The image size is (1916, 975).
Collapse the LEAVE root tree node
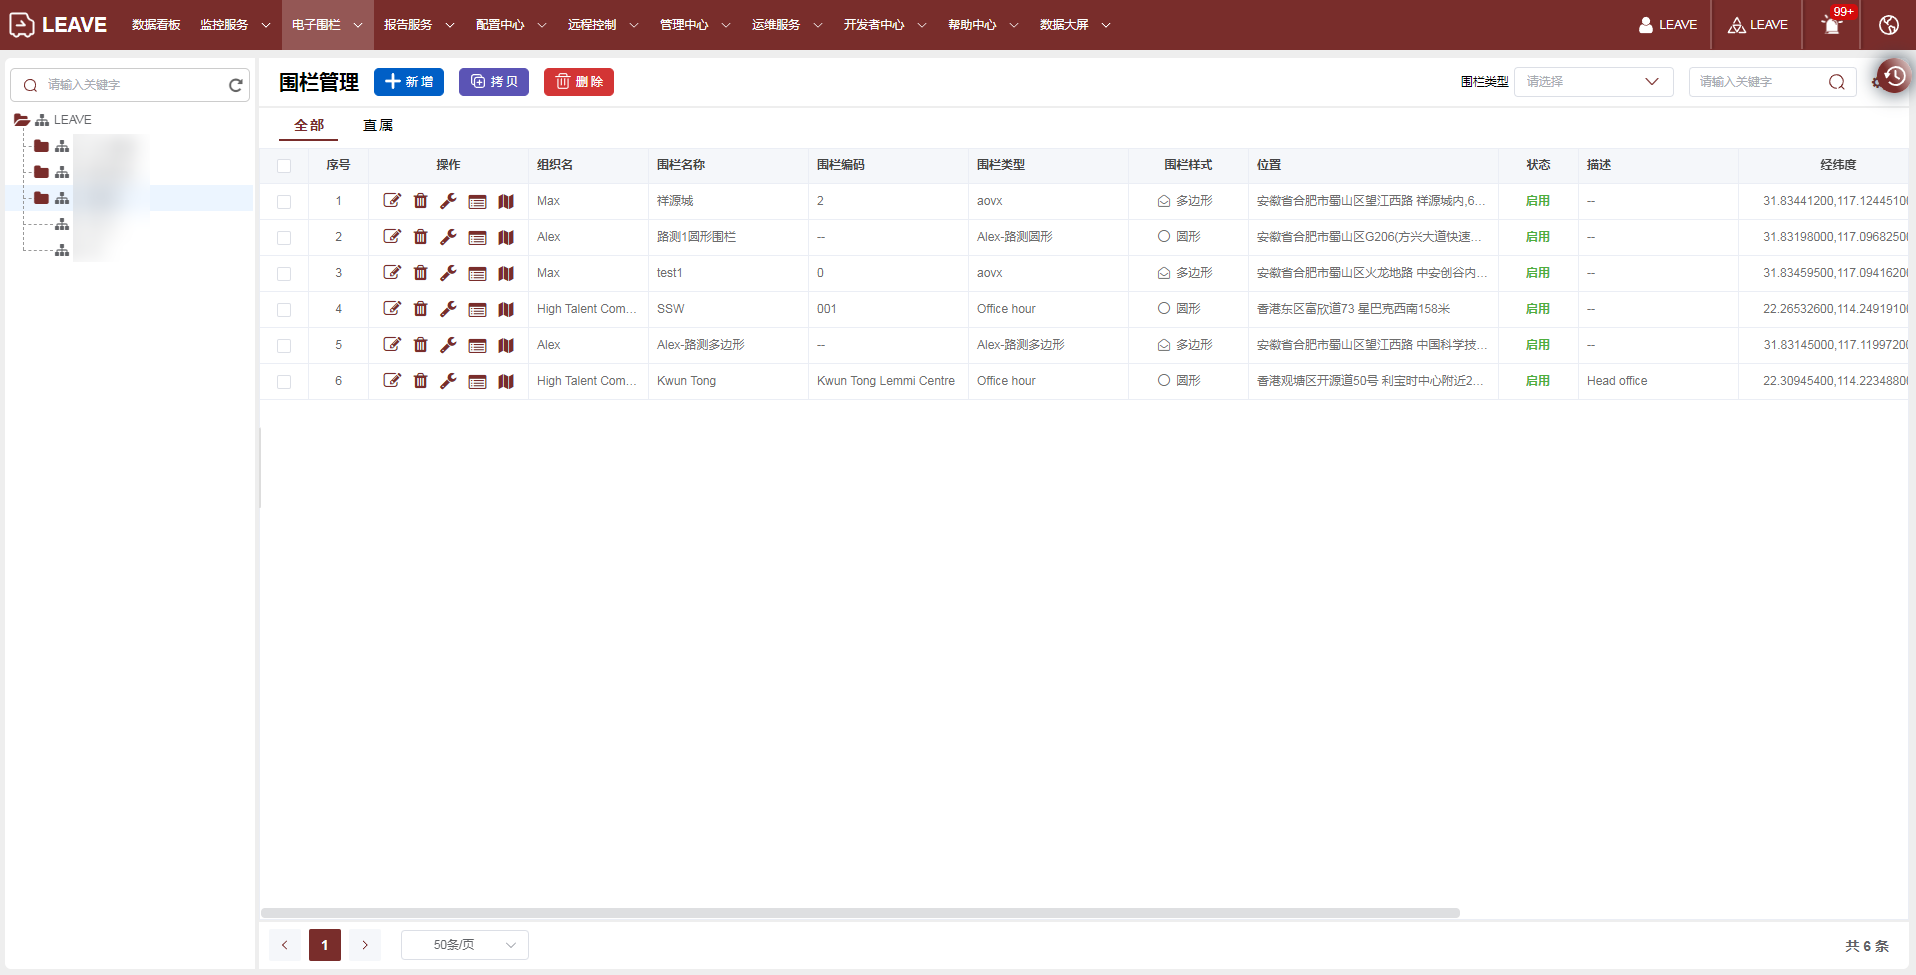tap(21, 120)
